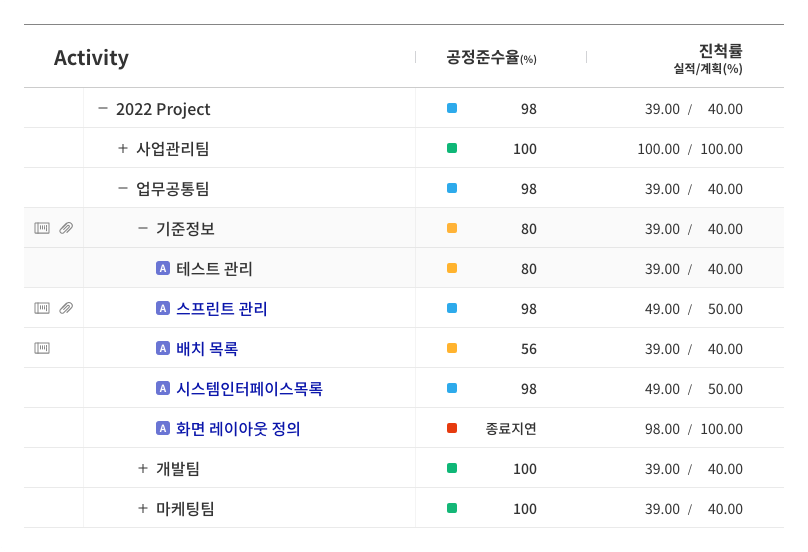808x552 pixels.
Task: Click the A badge beside 배치 목록
Action: click(x=163, y=348)
